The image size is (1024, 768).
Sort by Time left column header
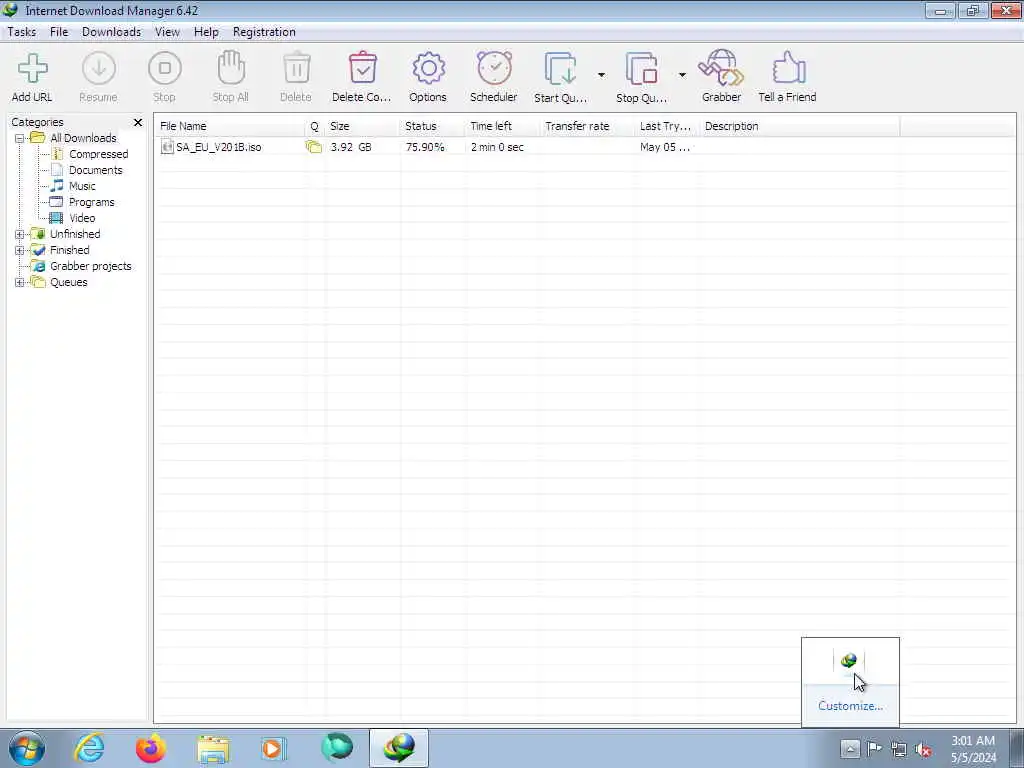(x=502, y=126)
